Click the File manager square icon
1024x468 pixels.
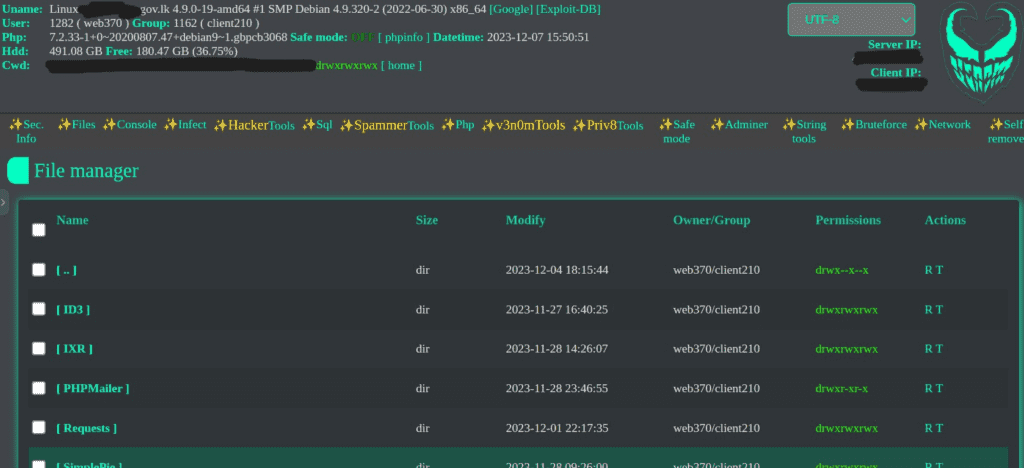pyautogui.click(x=18, y=171)
